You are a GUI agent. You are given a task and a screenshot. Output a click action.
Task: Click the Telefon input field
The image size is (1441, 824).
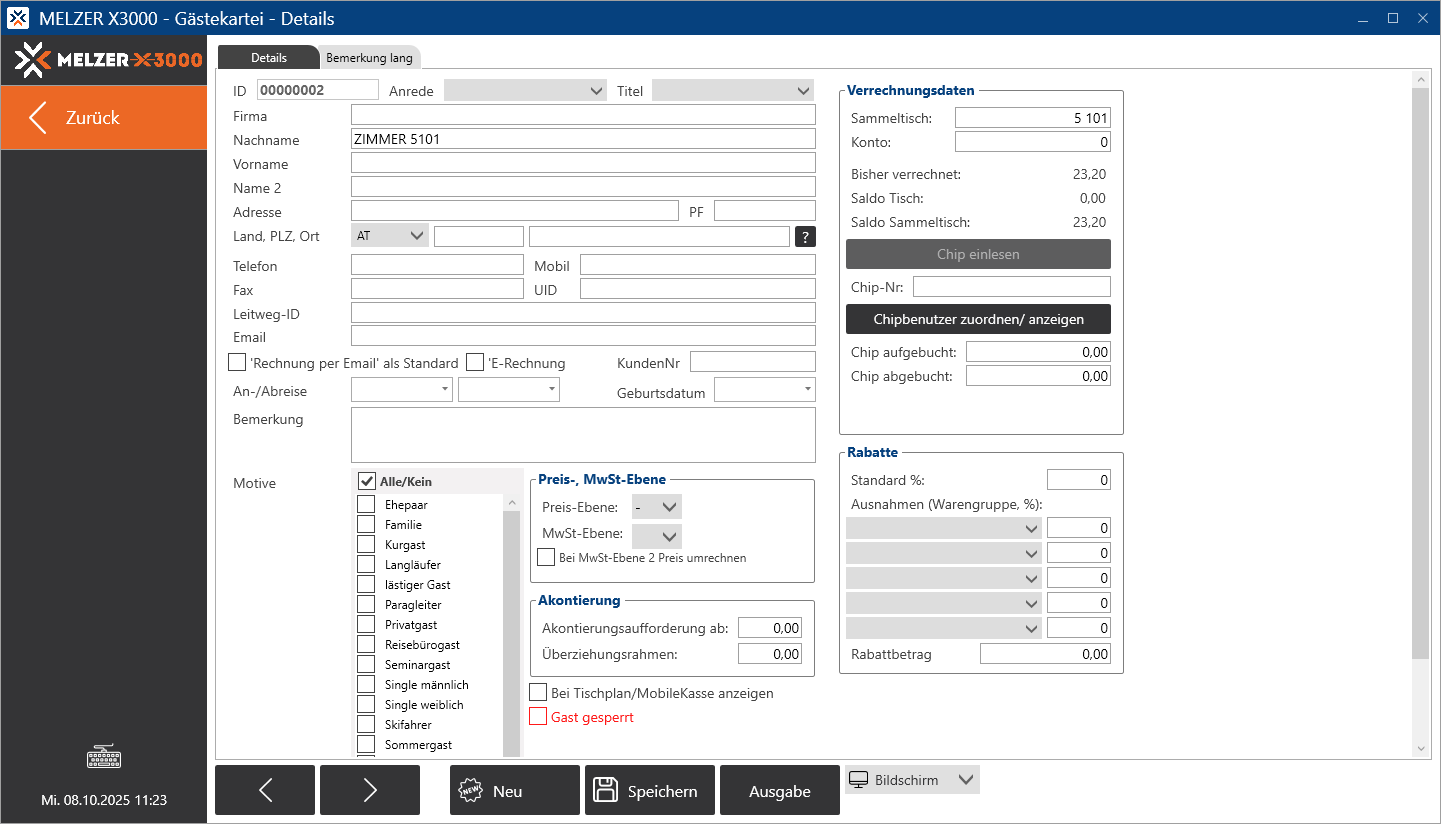point(437,265)
